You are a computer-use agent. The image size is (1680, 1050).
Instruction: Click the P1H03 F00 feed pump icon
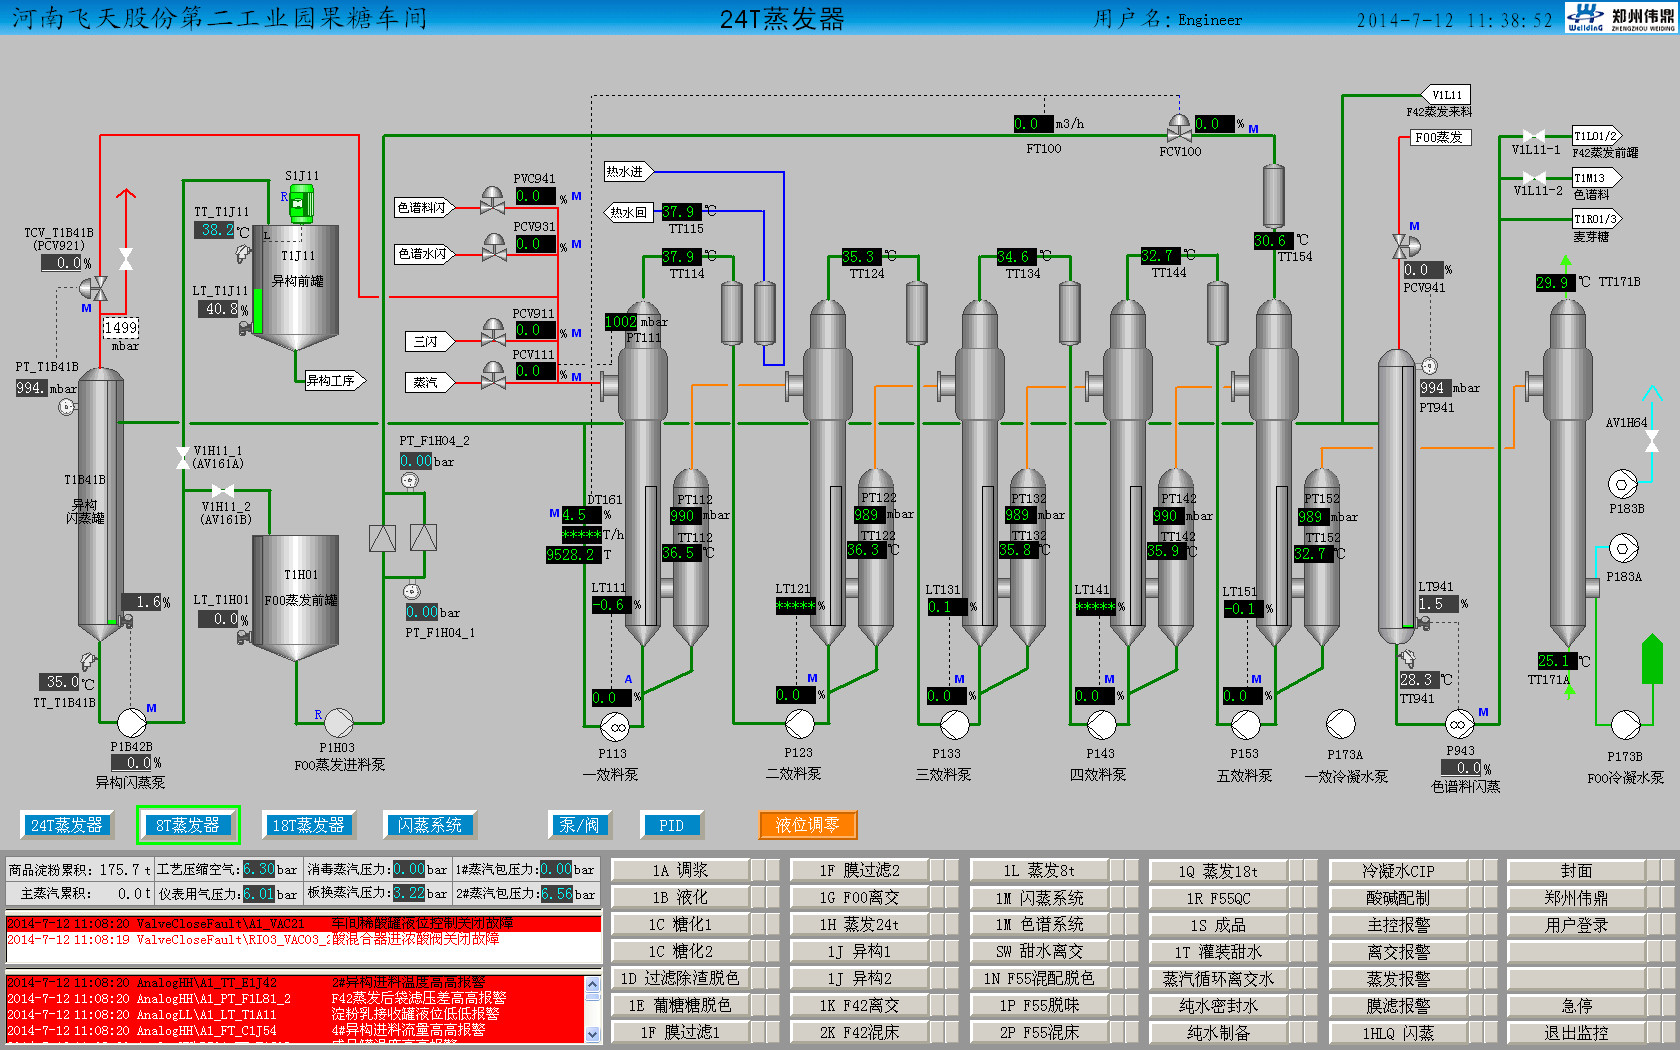[x=339, y=722]
